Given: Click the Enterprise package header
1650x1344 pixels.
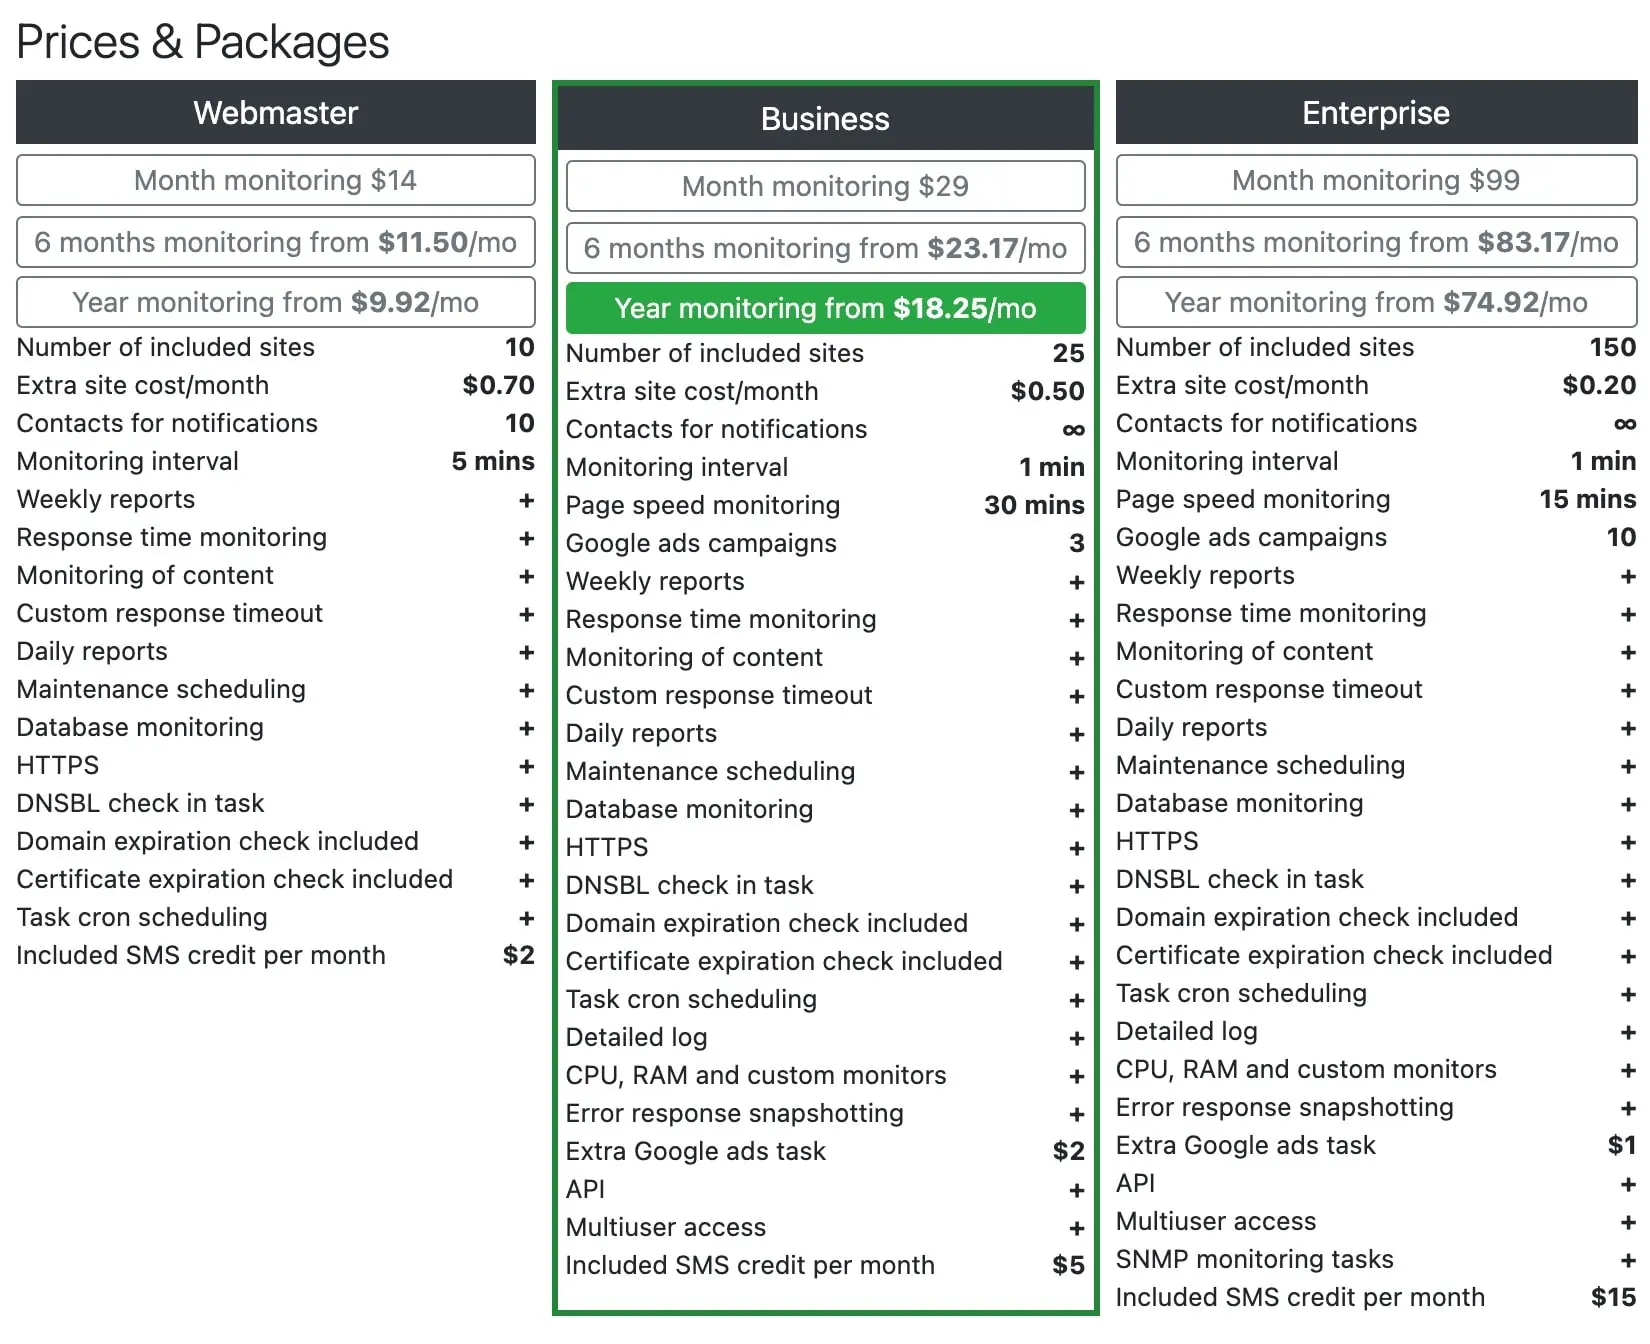Looking at the screenshot, I should tap(1375, 112).
